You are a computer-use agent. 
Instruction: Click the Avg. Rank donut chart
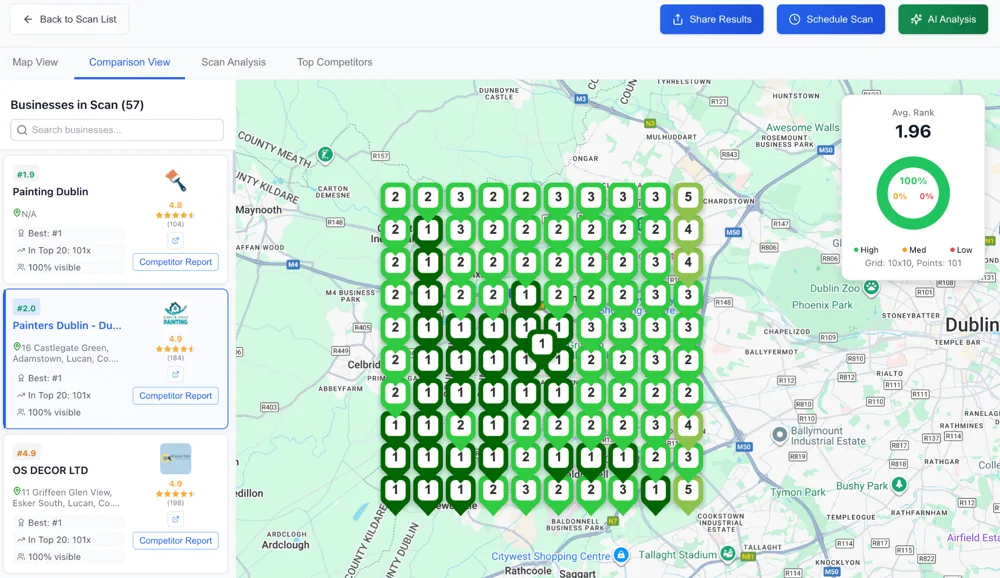(912, 194)
